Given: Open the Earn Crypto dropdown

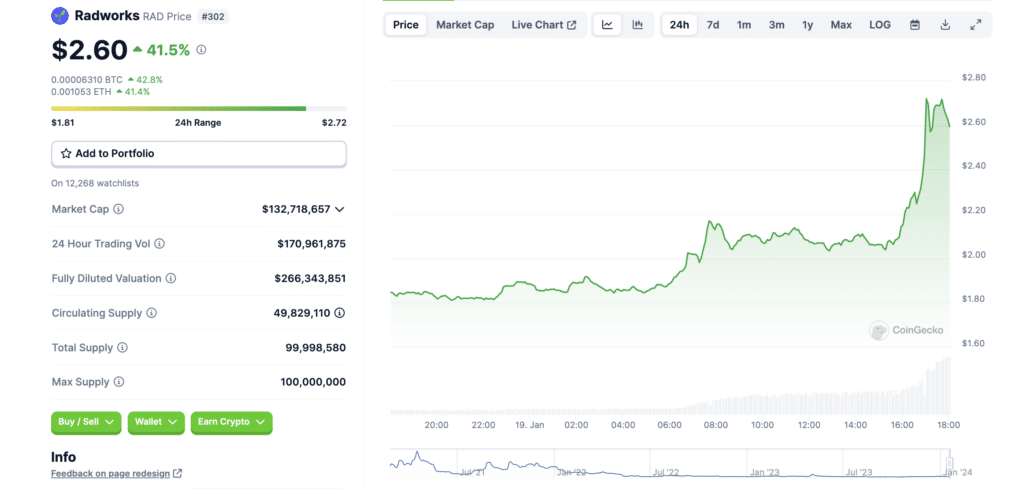Looking at the screenshot, I should pos(231,422).
